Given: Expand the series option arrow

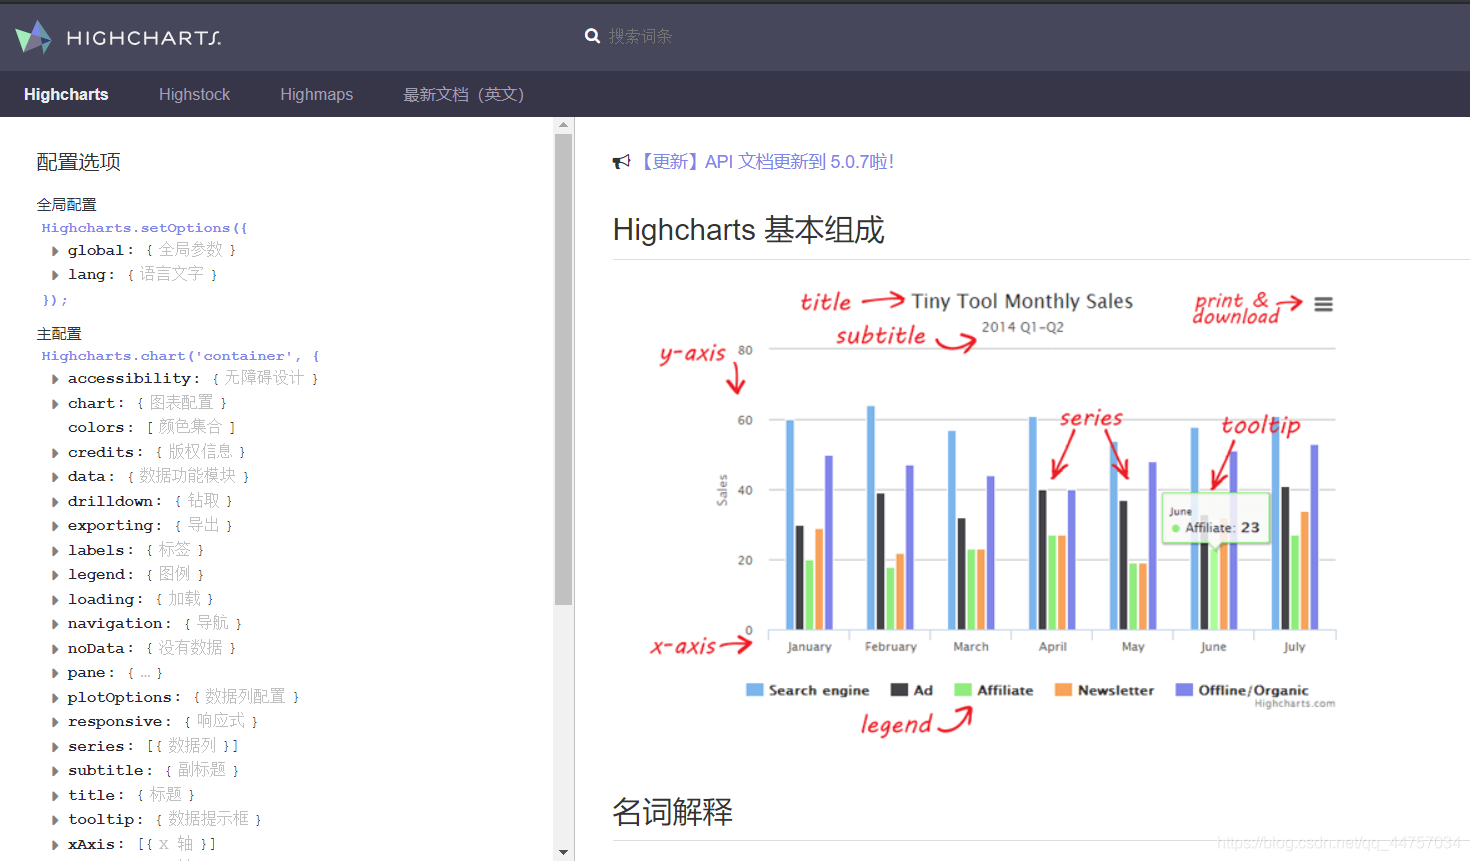Looking at the screenshot, I should [55, 747].
